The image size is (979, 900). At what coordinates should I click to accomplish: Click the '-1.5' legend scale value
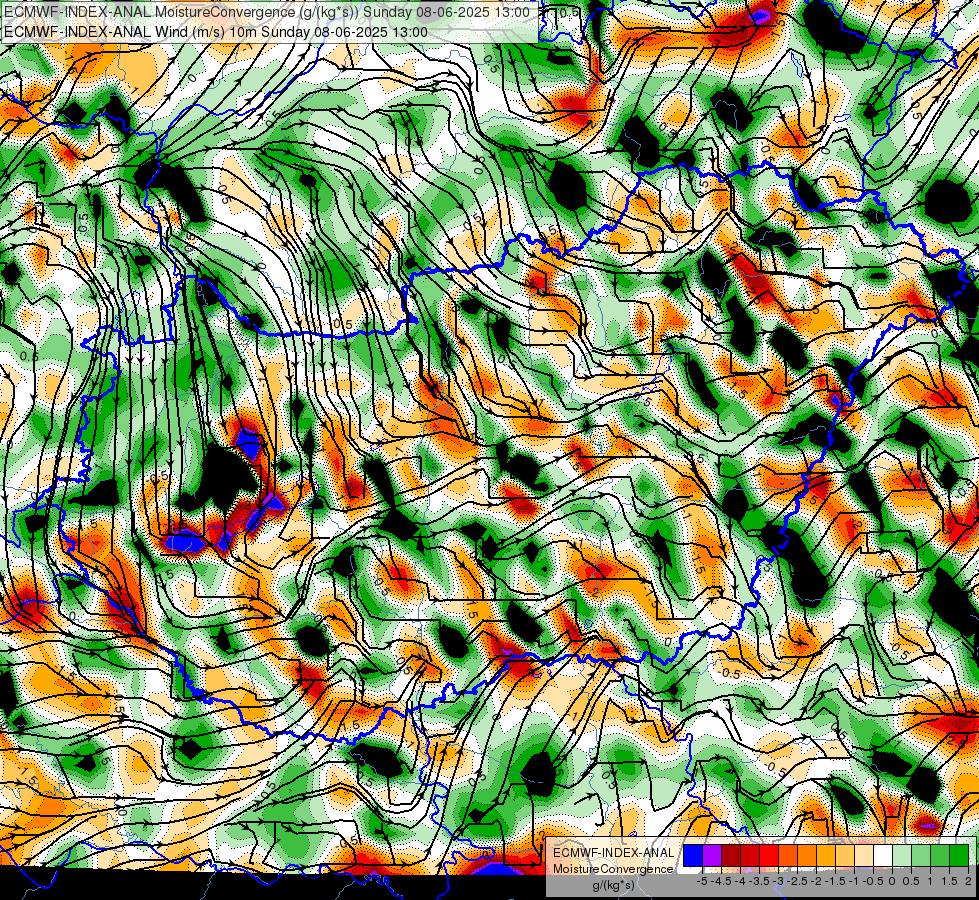point(835,881)
